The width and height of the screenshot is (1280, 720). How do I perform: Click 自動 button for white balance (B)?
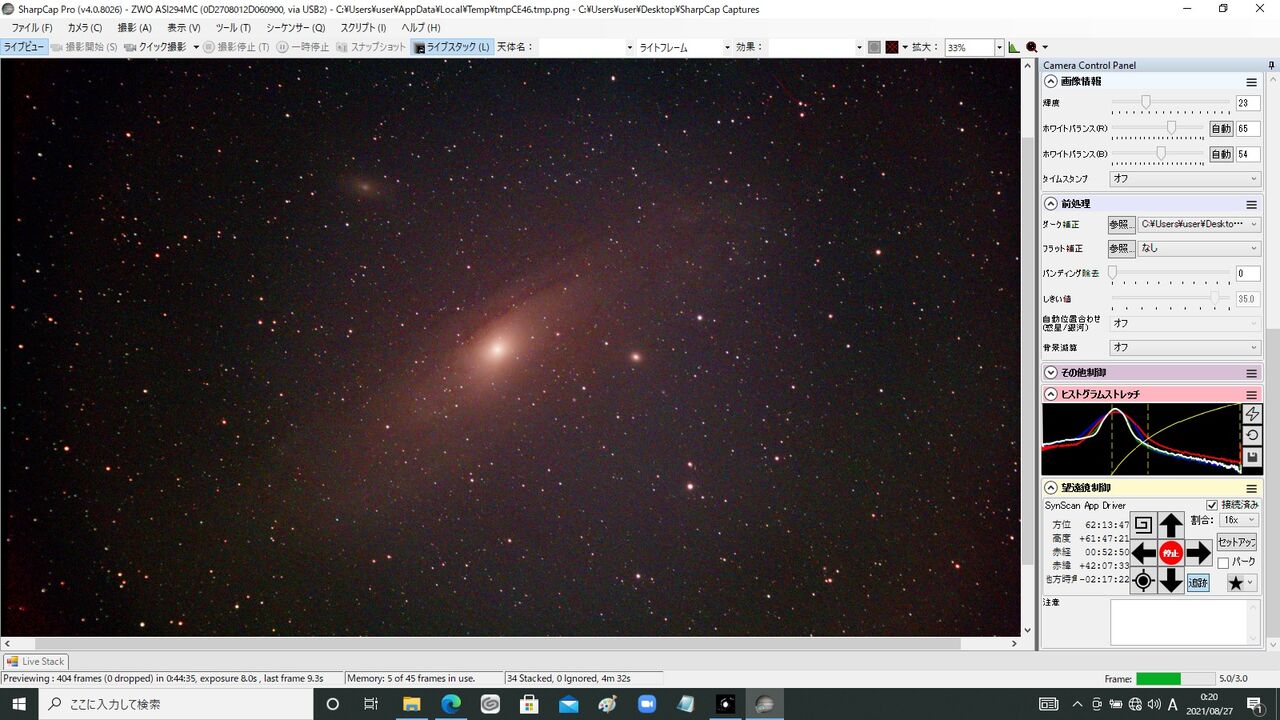click(1221, 154)
